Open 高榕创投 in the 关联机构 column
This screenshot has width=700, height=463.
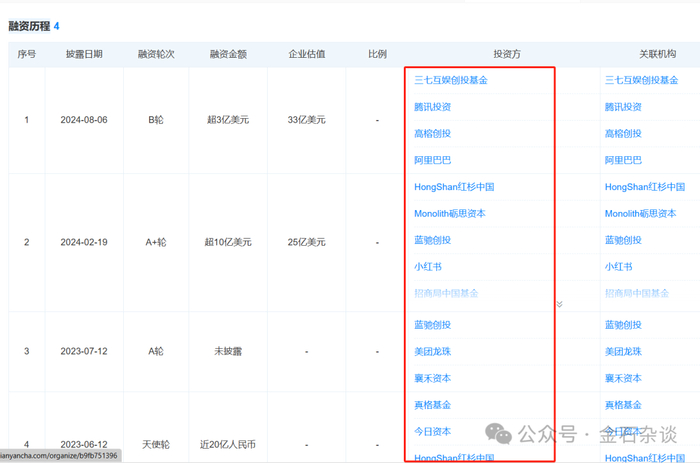coord(623,133)
